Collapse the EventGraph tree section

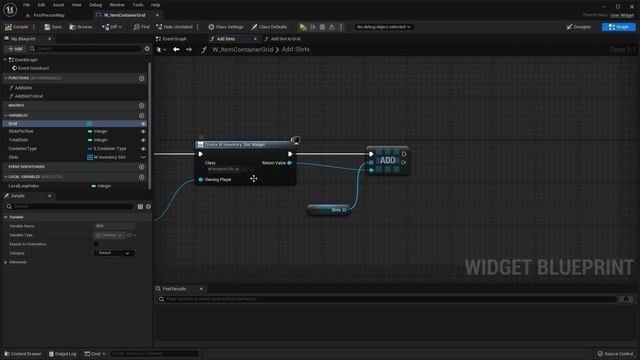coord(5,60)
